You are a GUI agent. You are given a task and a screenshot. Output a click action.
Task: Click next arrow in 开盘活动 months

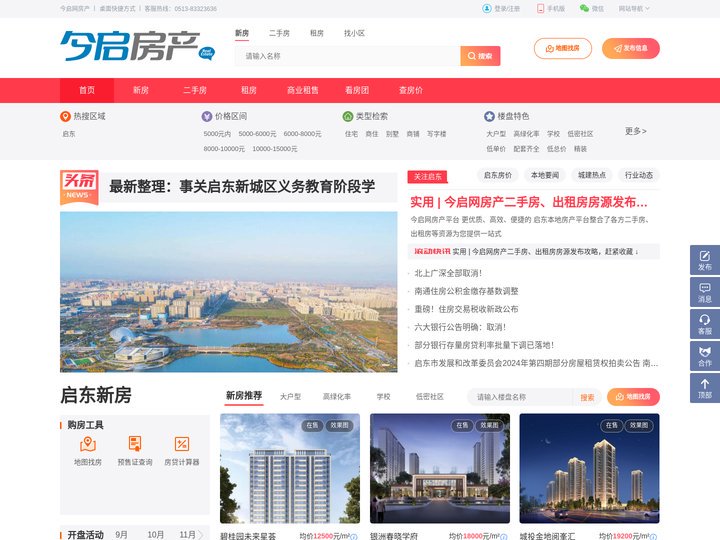[x=200, y=535]
